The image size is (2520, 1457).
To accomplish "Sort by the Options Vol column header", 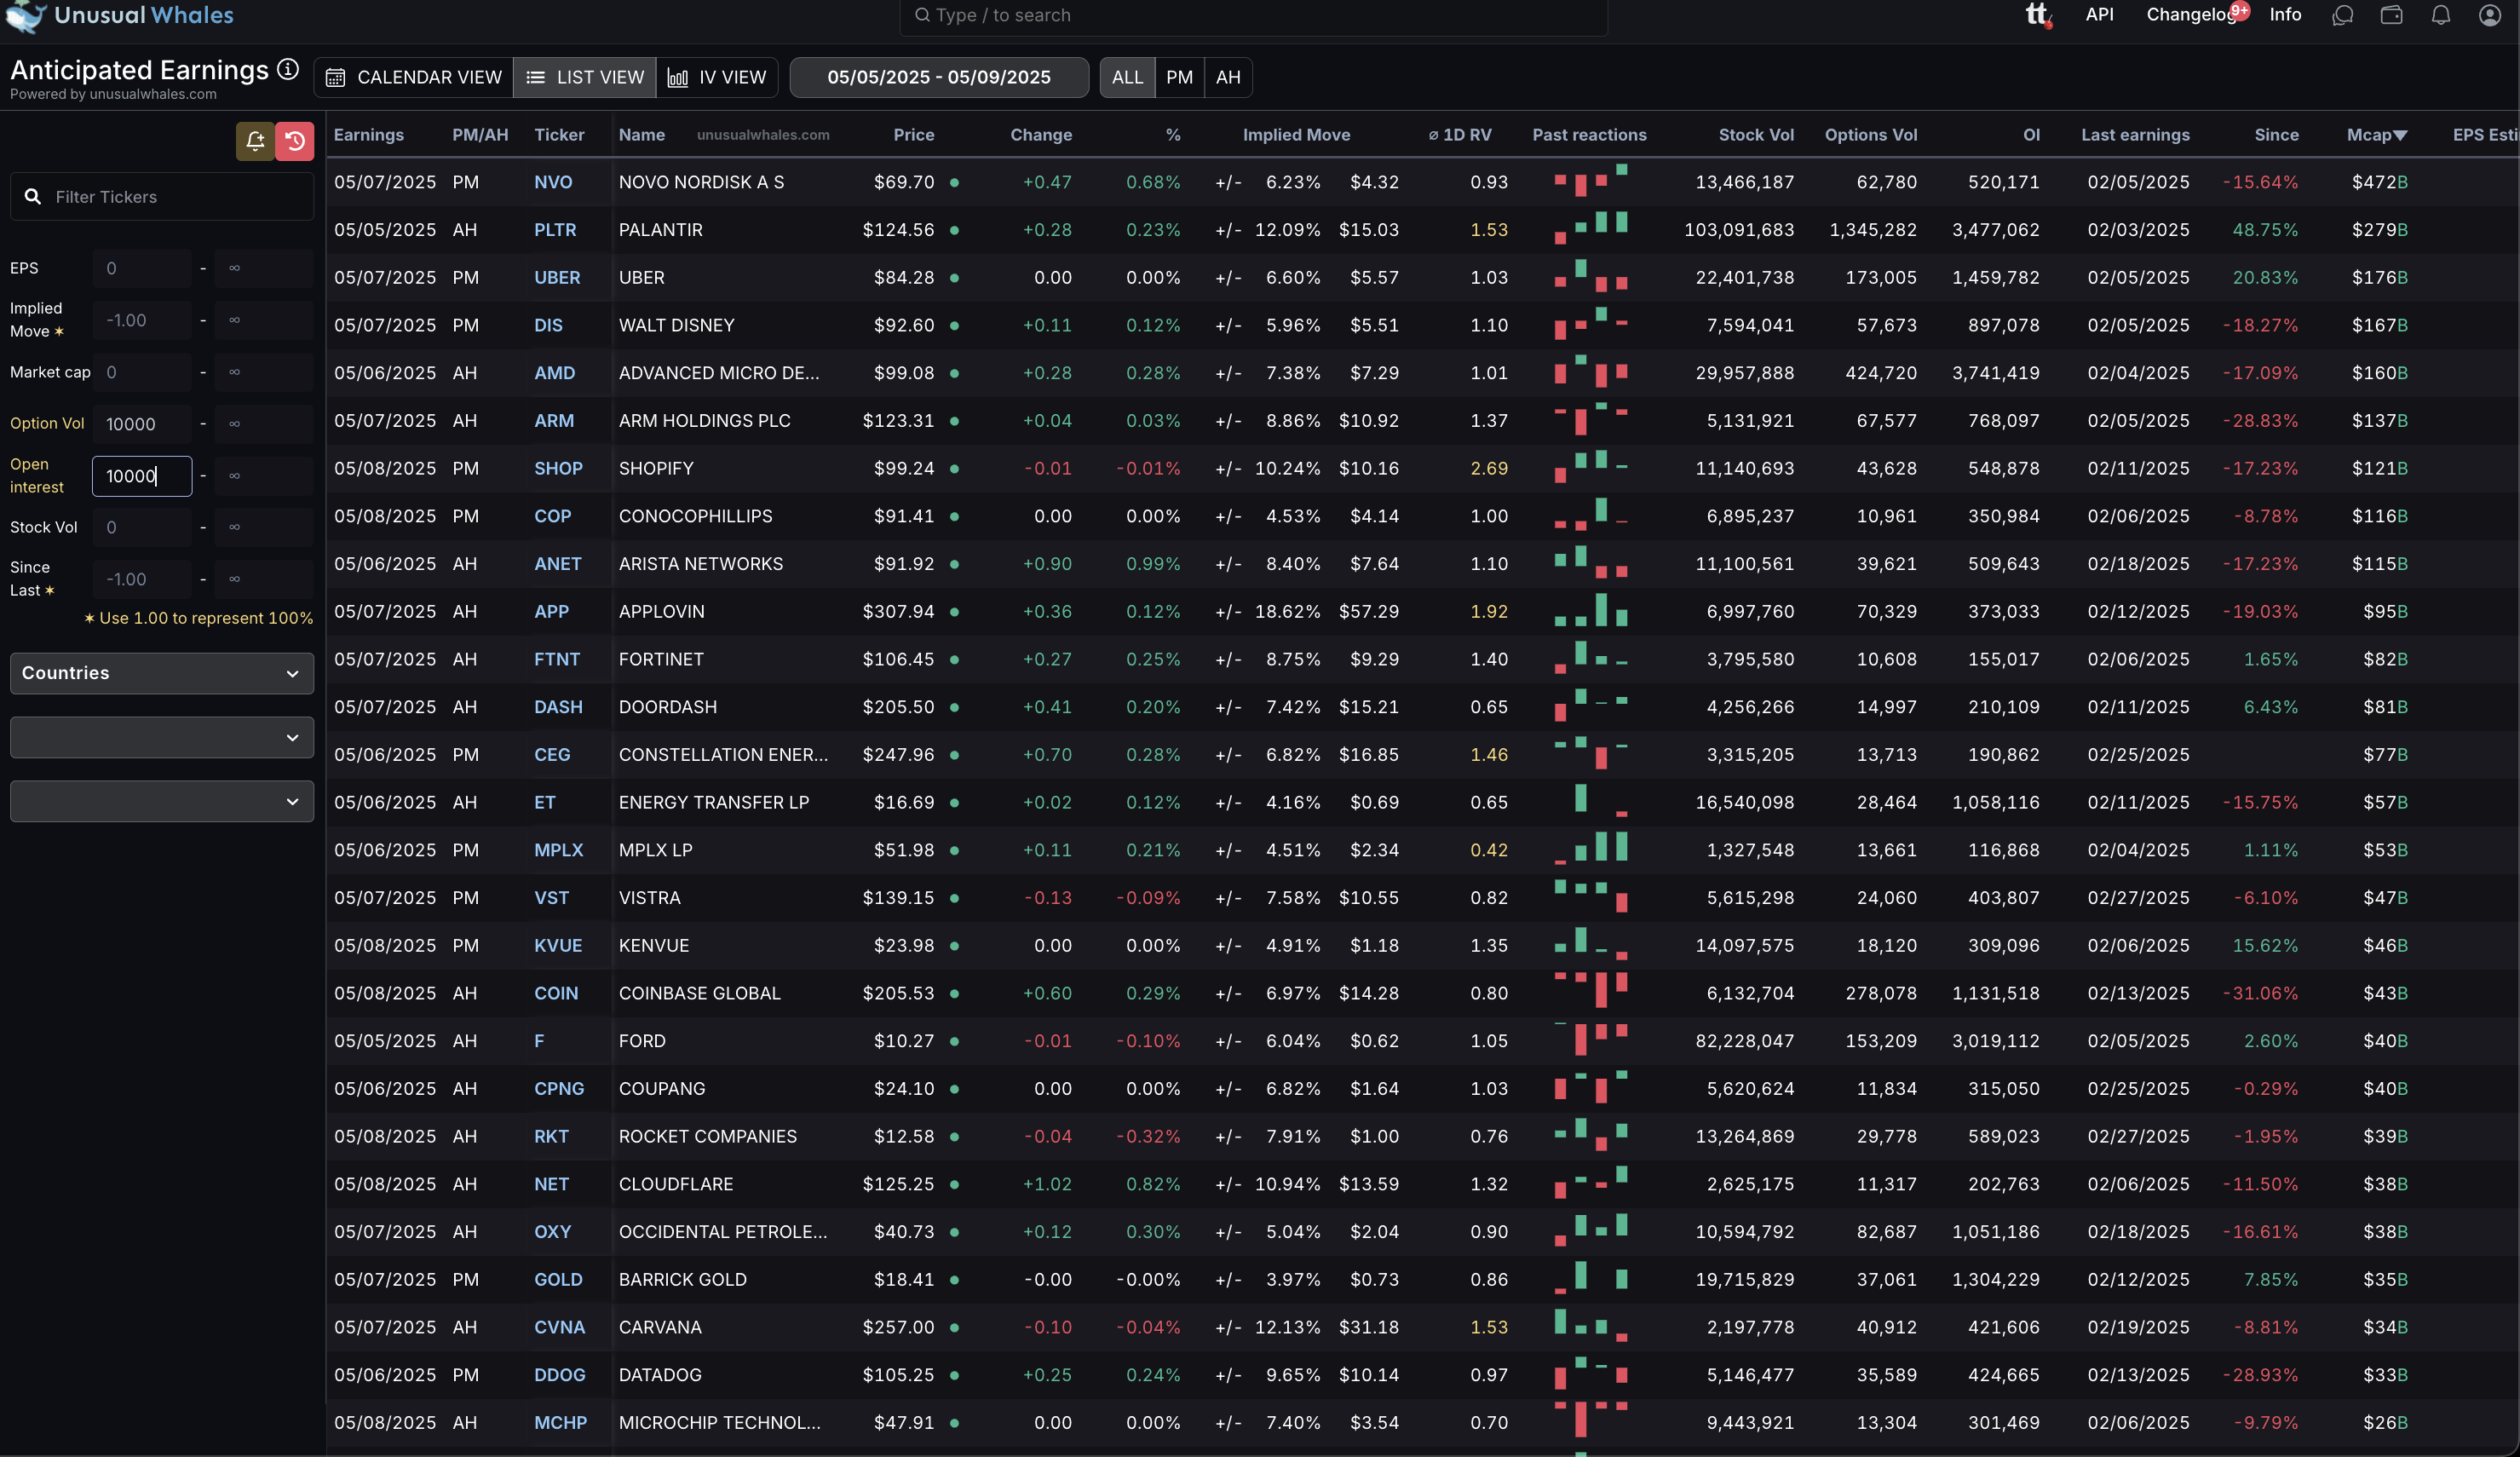I will tap(1870, 135).
